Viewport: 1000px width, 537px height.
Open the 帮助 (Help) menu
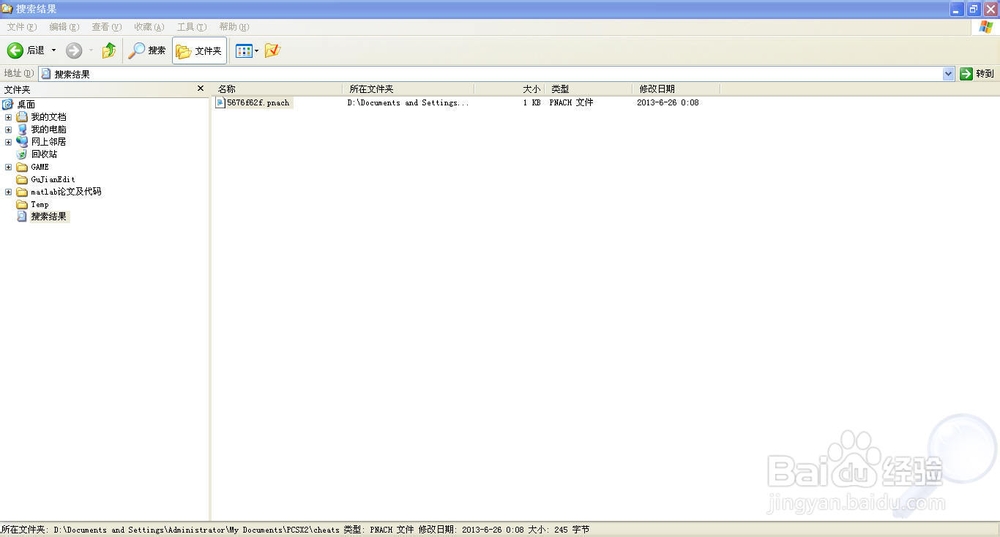pos(234,27)
